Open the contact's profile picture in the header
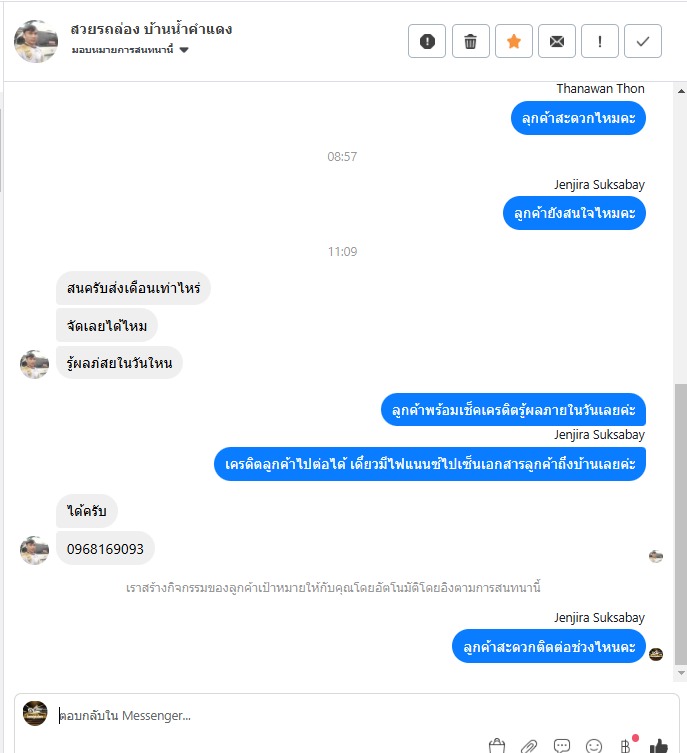This screenshot has width=687, height=753. coord(36,41)
